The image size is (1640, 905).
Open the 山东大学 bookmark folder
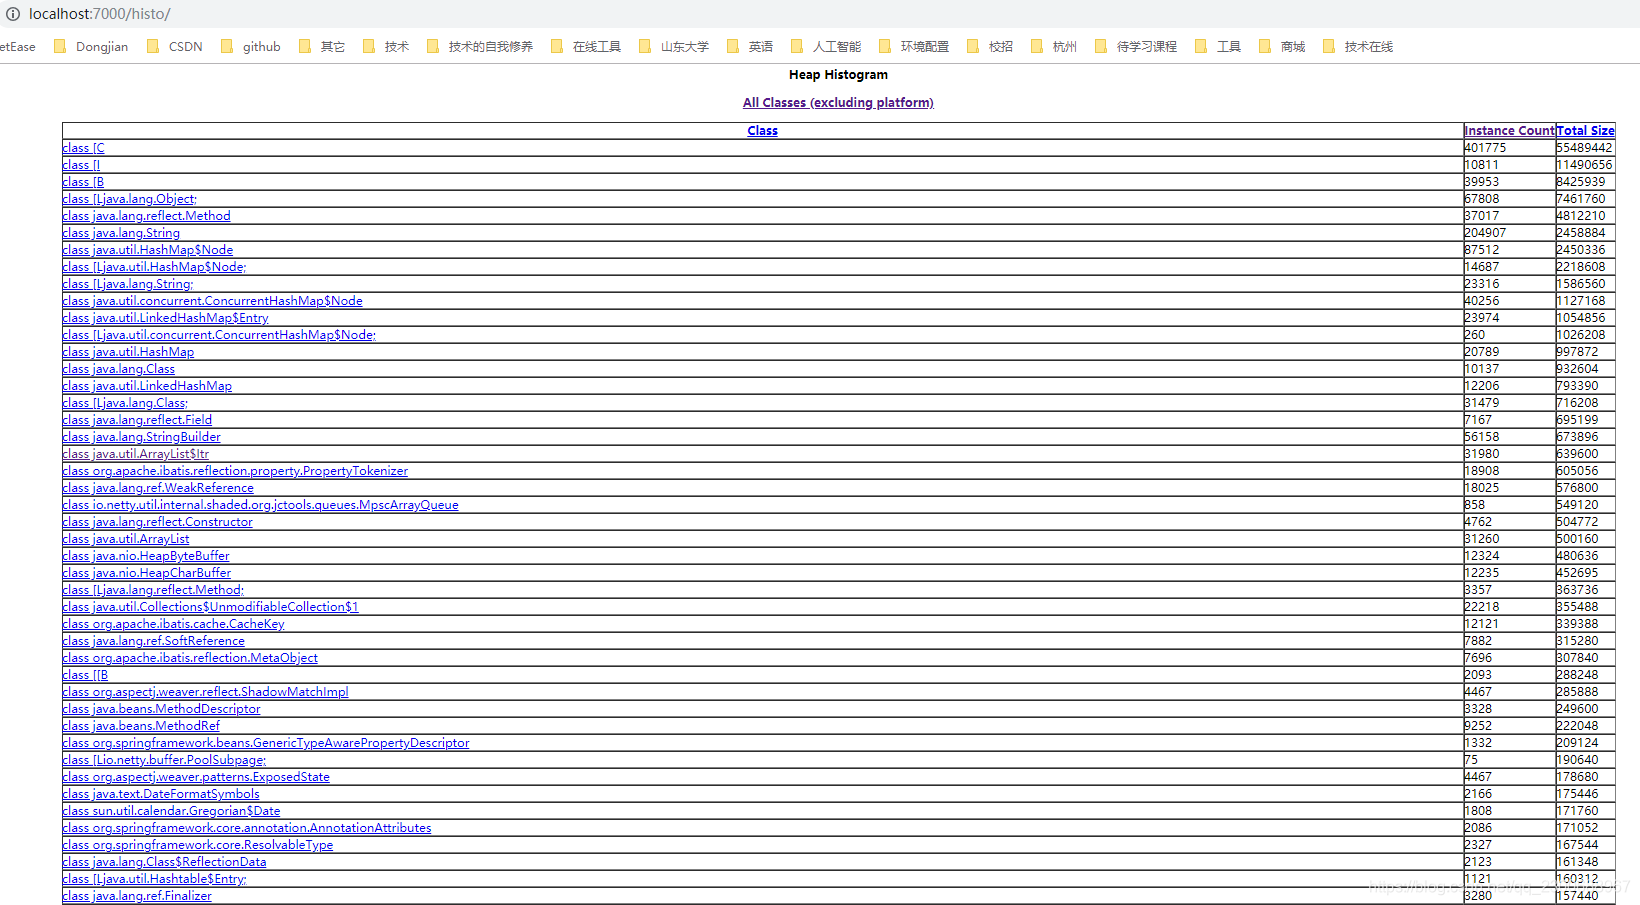click(674, 46)
